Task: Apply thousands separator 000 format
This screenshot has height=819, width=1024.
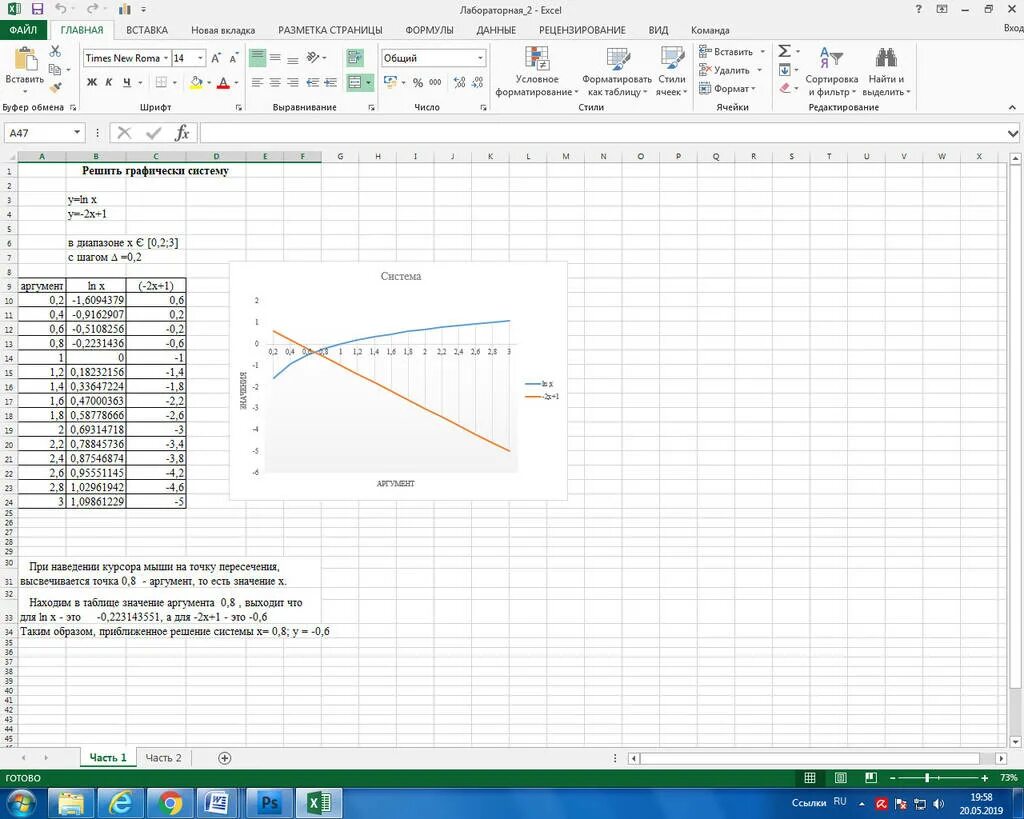Action: coord(435,82)
